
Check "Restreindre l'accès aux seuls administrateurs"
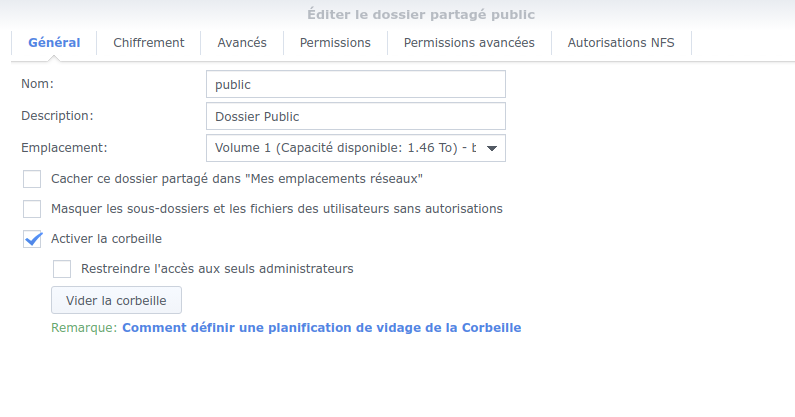(62, 268)
